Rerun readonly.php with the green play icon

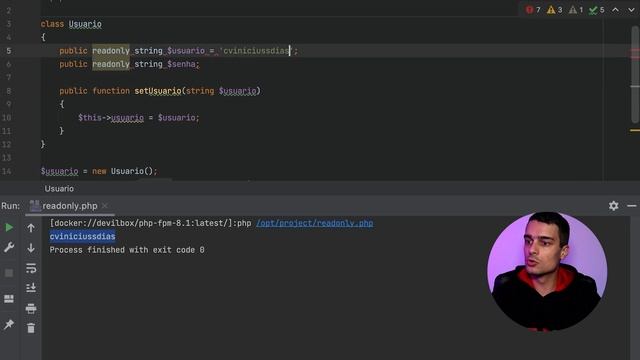9,227
